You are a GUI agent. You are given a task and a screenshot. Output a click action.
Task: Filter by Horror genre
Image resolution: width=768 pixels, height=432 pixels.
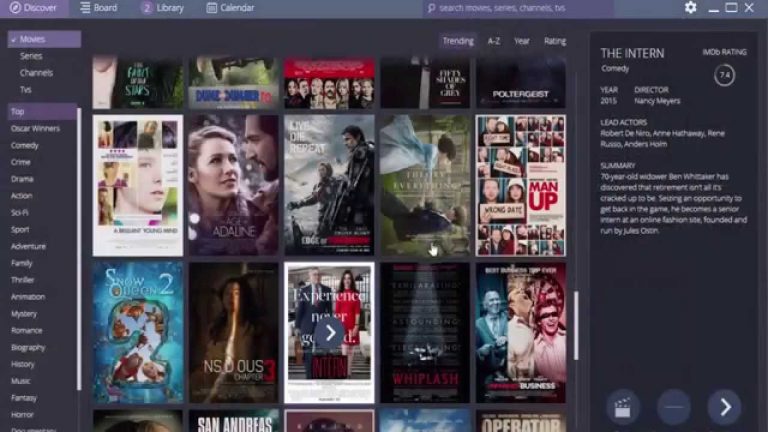point(22,414)
